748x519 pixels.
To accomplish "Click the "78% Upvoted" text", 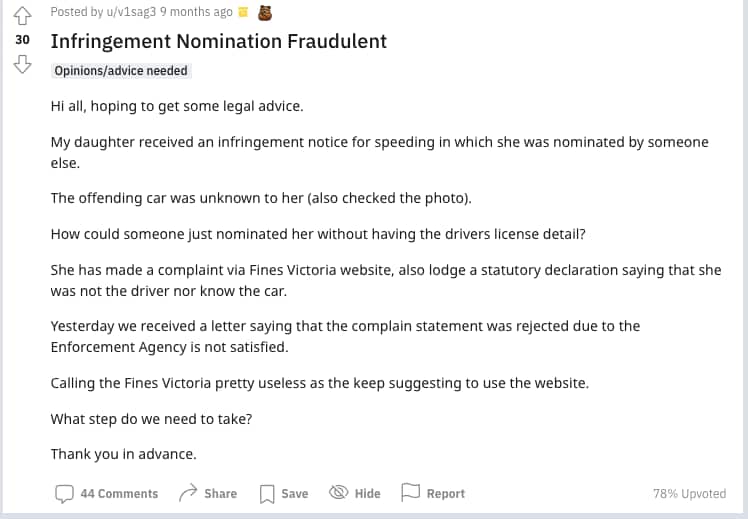I will pos(689,493).
